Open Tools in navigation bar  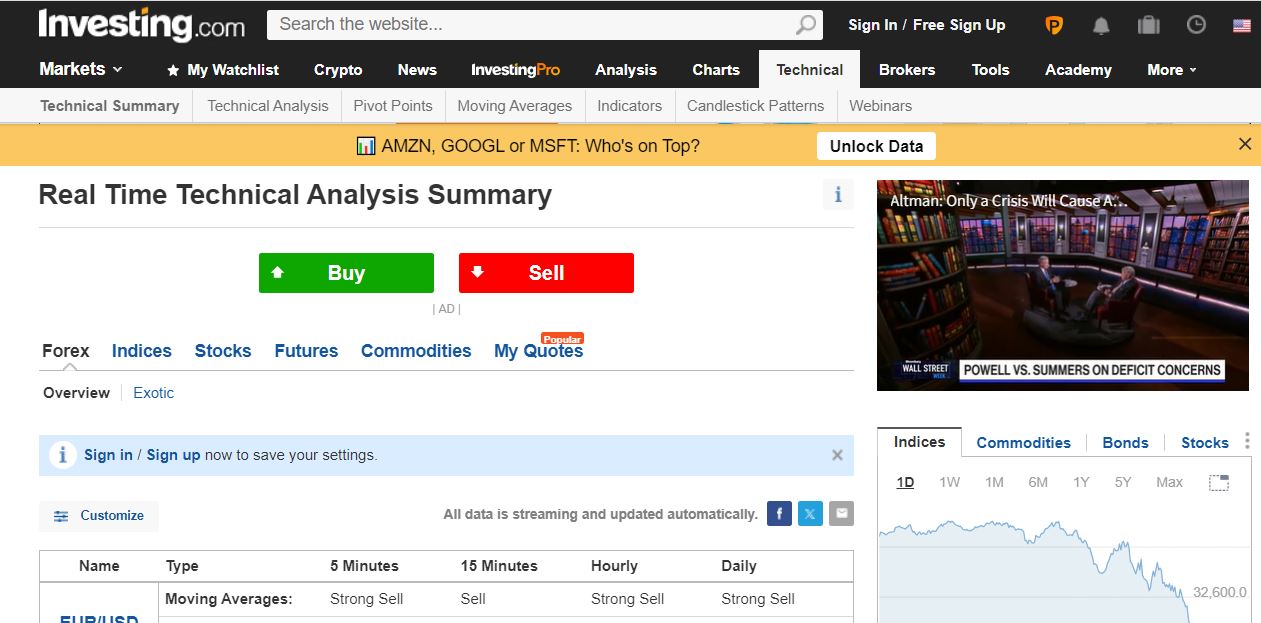tap(990, 70)
